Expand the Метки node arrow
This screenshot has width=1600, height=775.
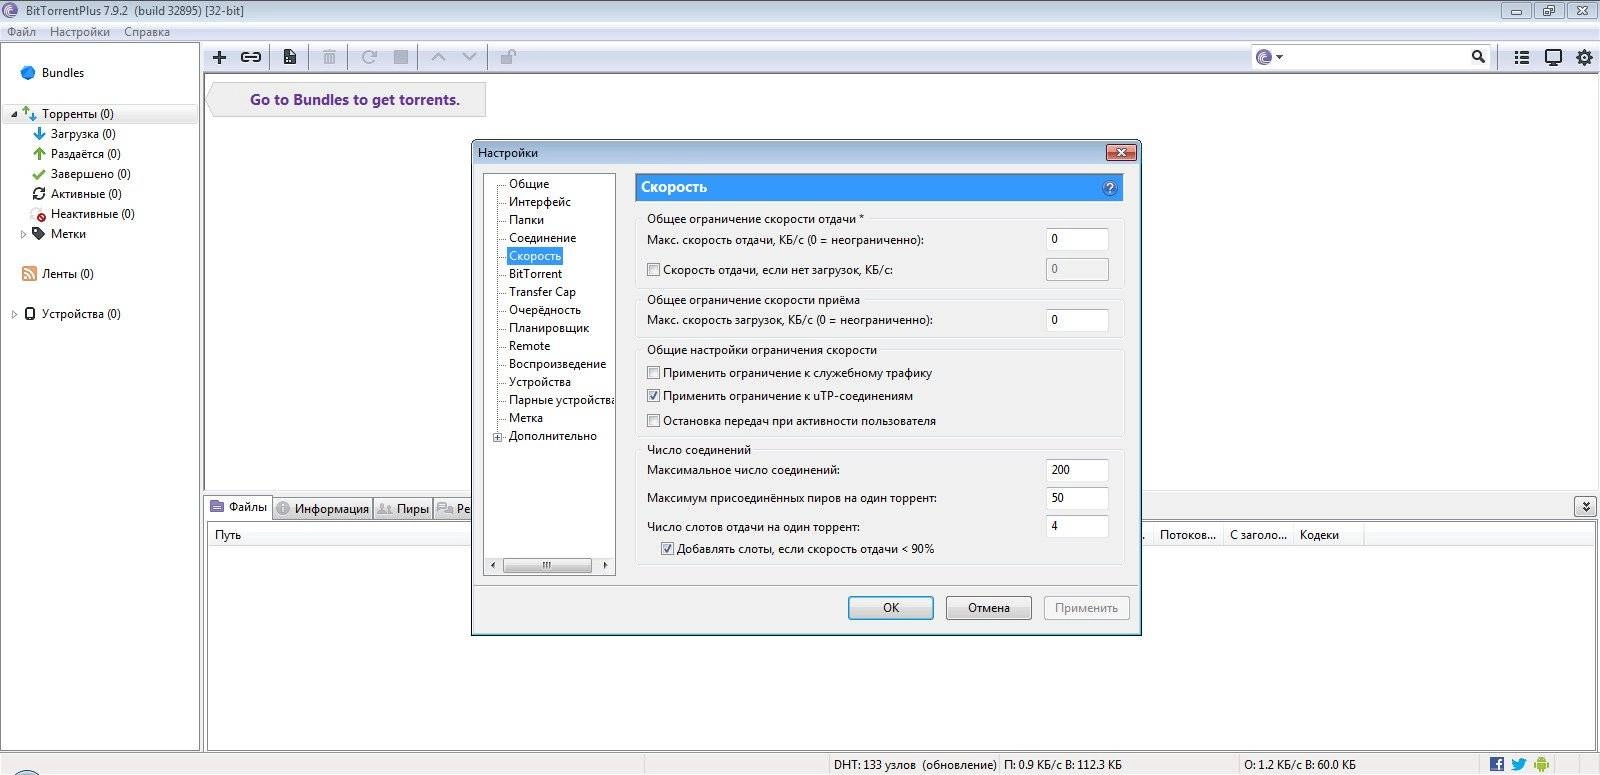coord(23,234)
